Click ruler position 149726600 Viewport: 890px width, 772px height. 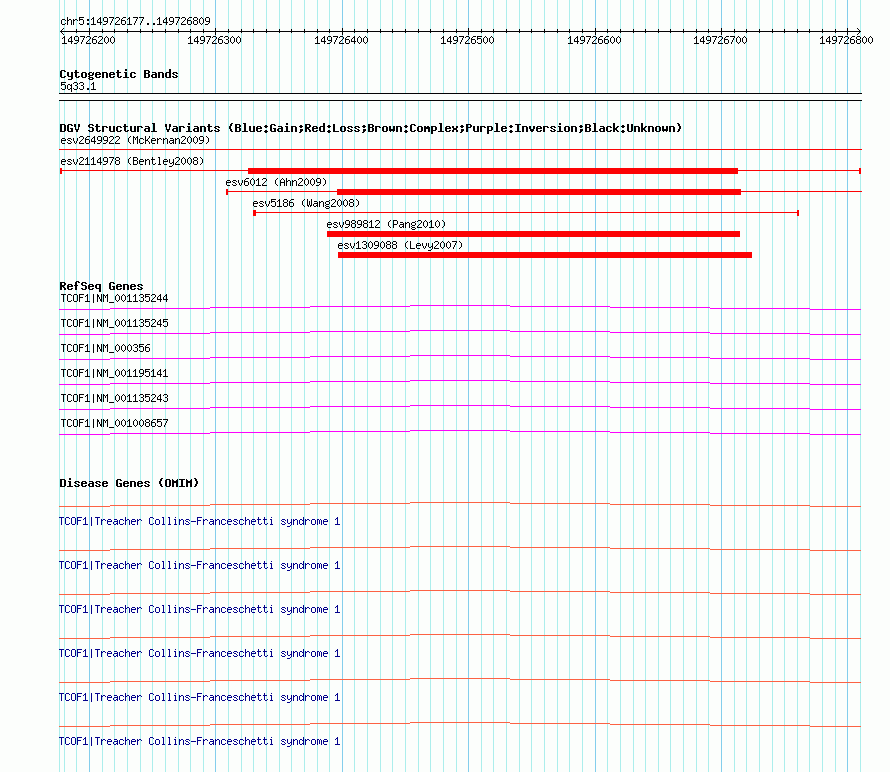[x=594, y=40]
